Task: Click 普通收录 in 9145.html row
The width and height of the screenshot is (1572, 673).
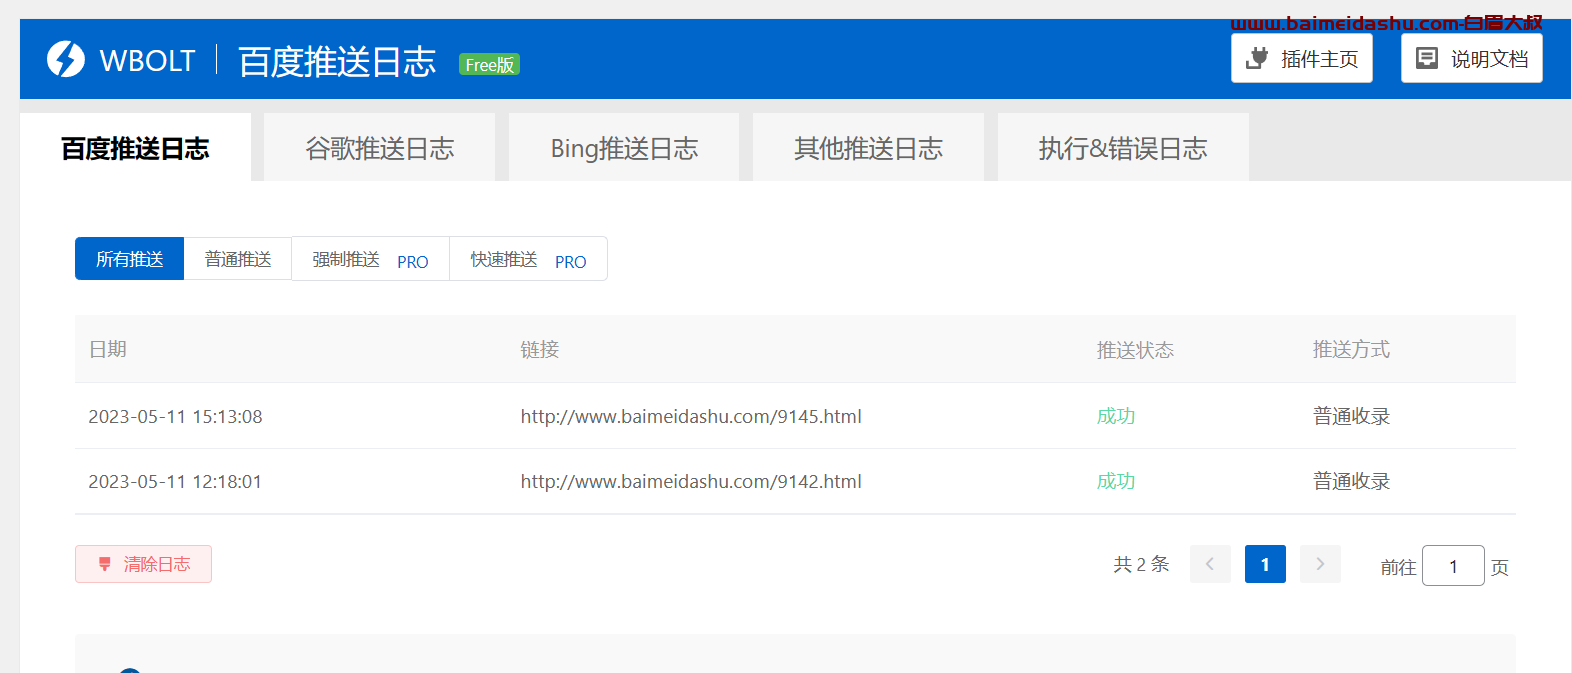Action: click(x=1352, y=416)
